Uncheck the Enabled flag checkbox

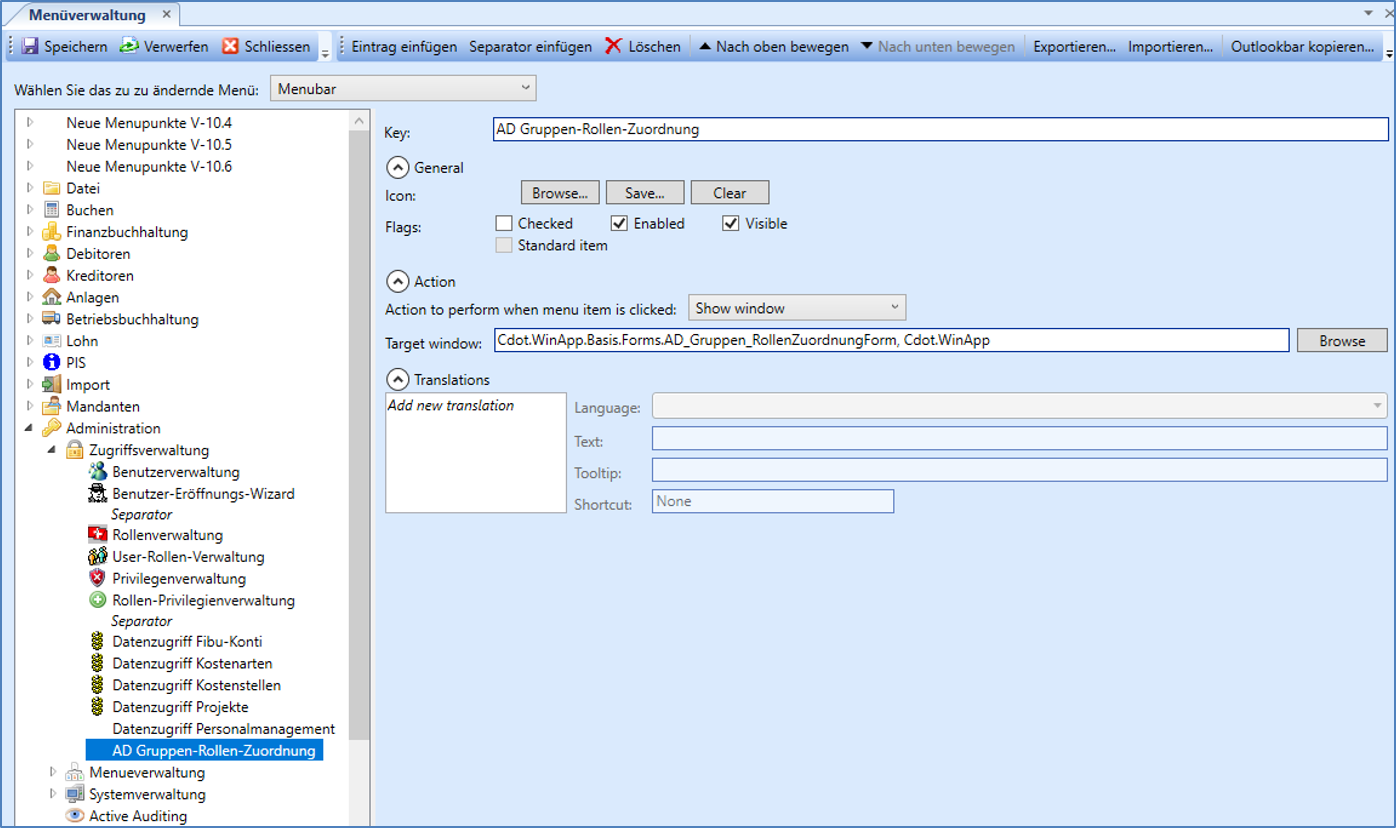click(x=619, y=224)
